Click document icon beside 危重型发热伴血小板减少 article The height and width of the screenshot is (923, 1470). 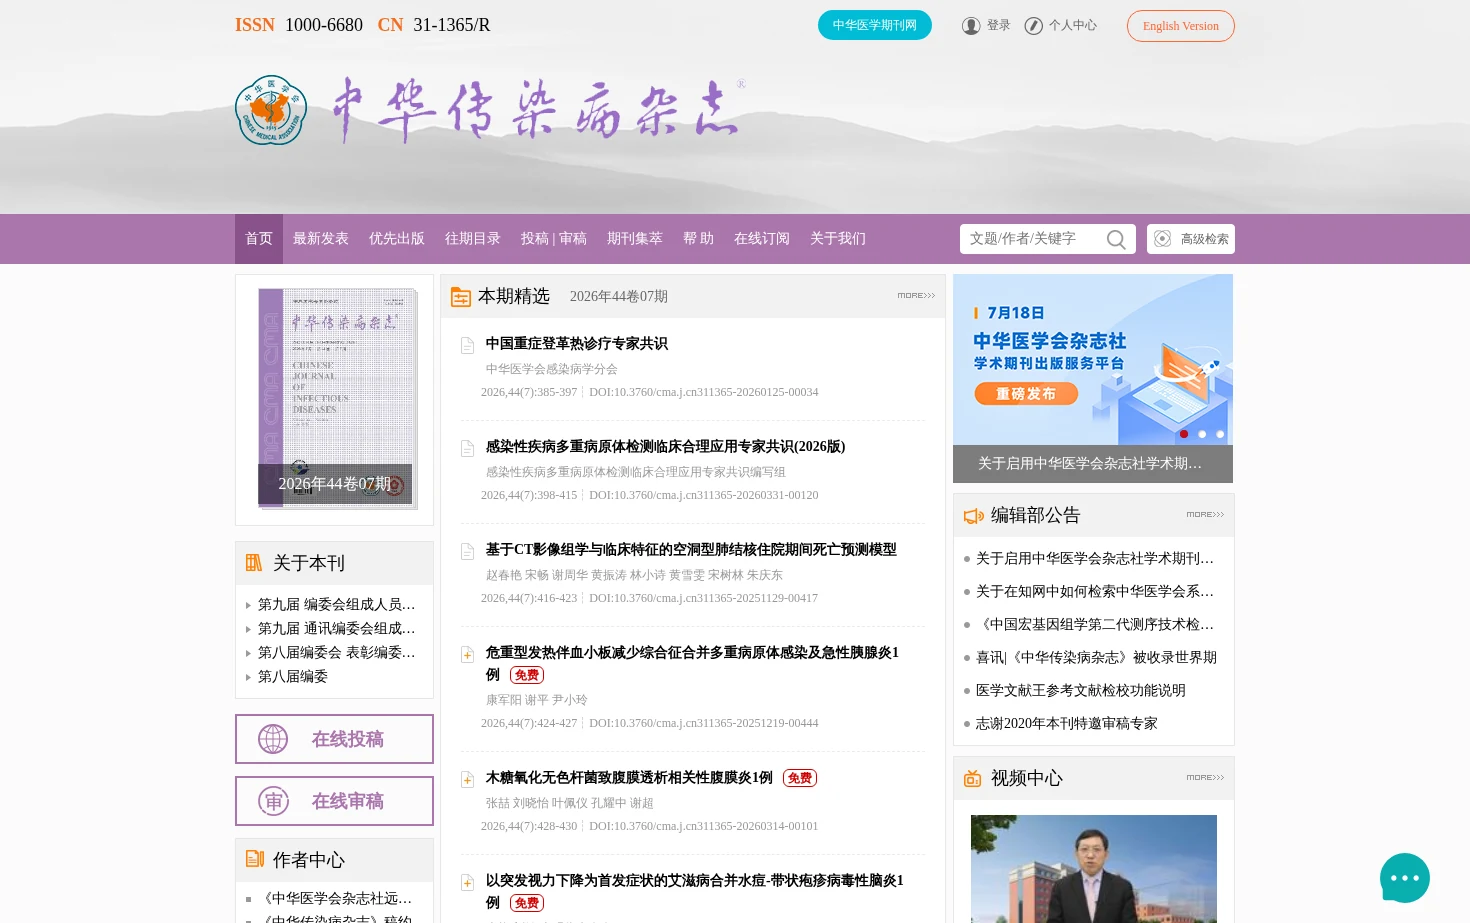[467, 655]
